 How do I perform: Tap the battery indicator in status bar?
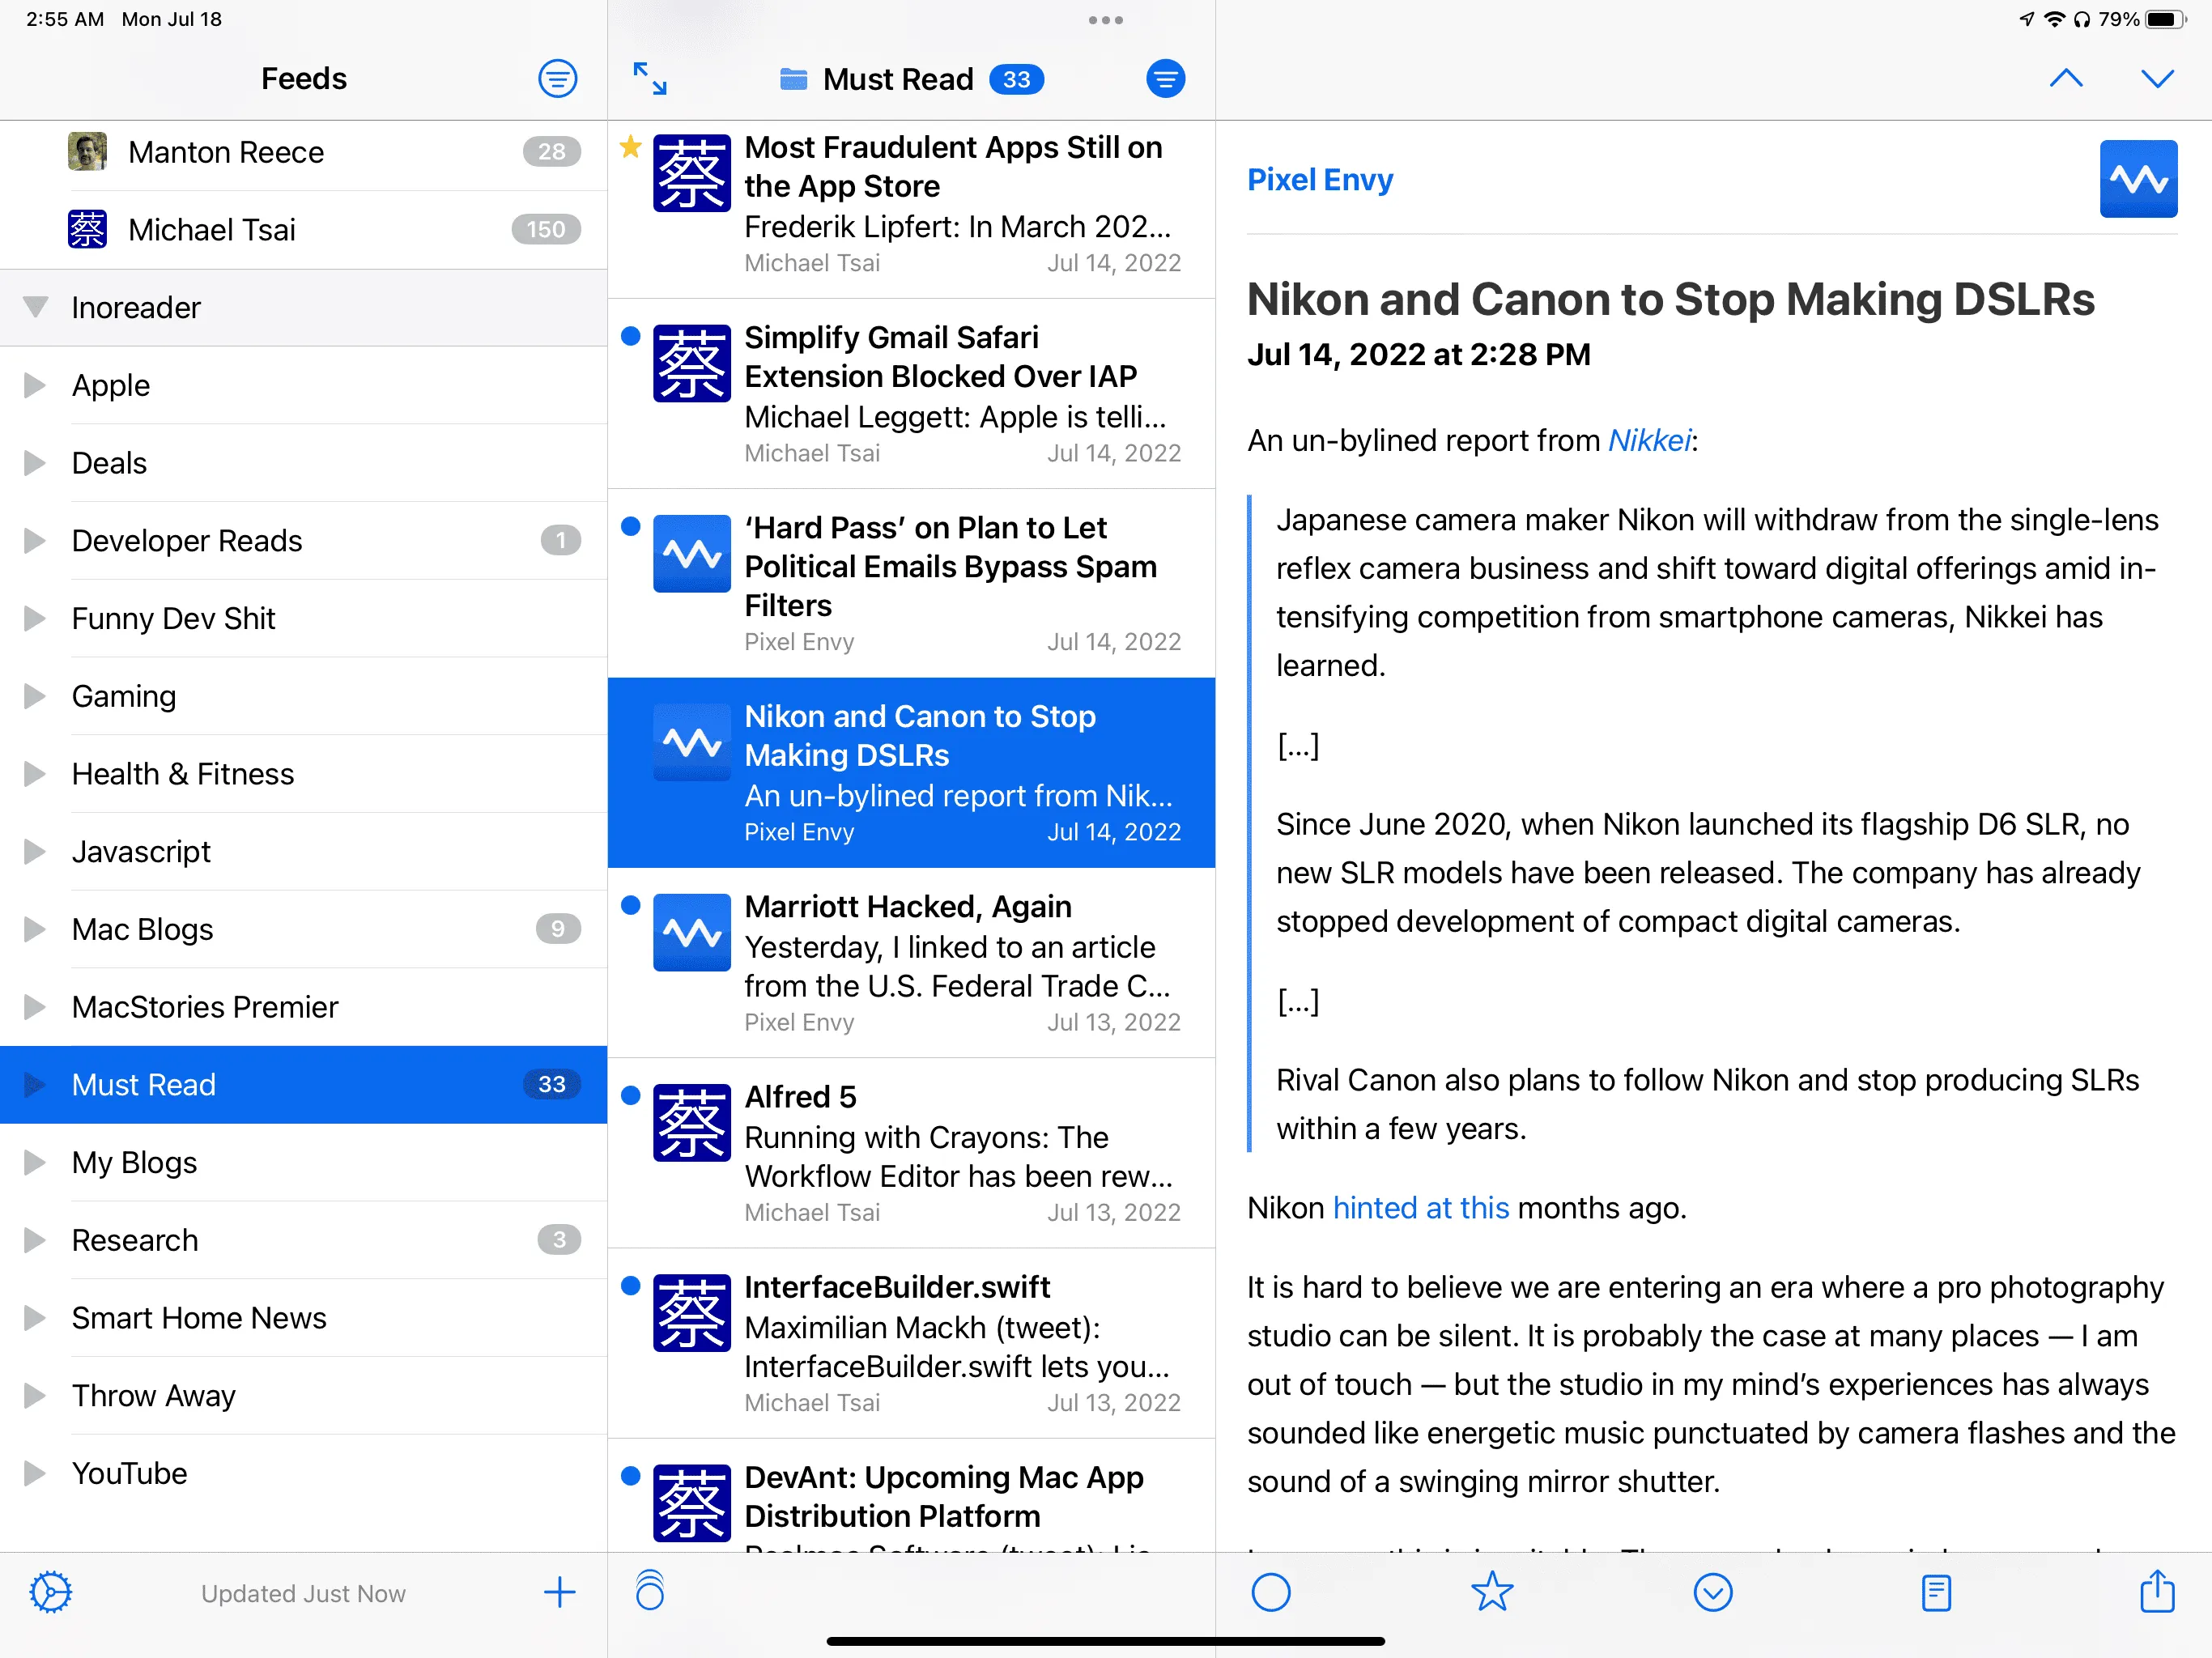click(2166, 19)
